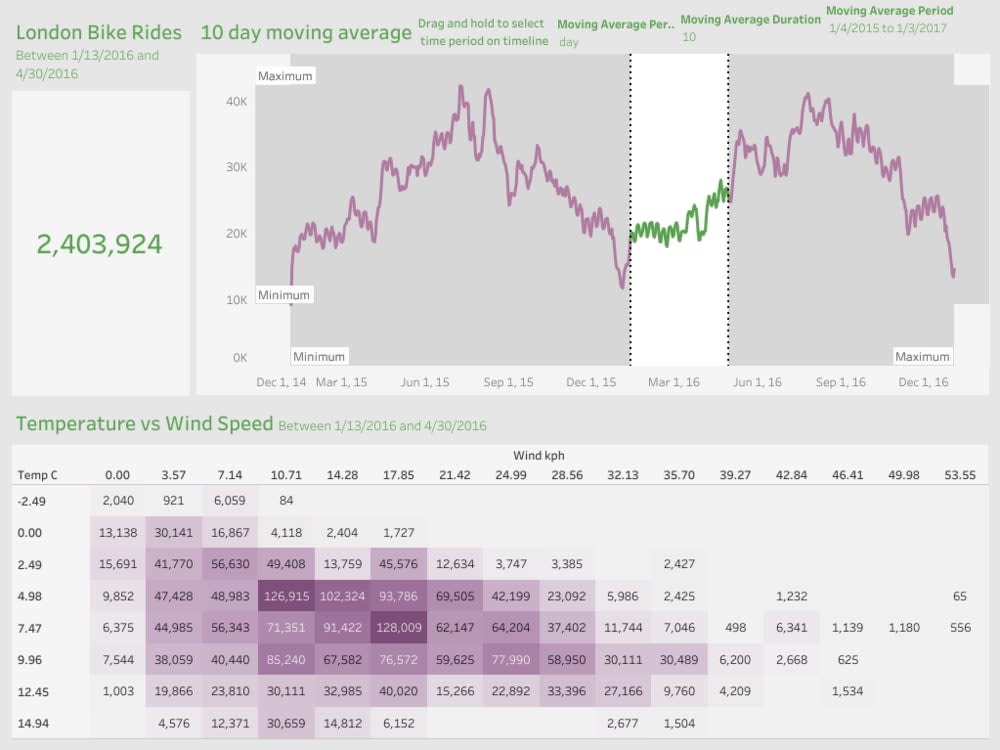Select the Moving Average Period date range text
This screenshot has height=750, width=1000.
tap(884, 27)
